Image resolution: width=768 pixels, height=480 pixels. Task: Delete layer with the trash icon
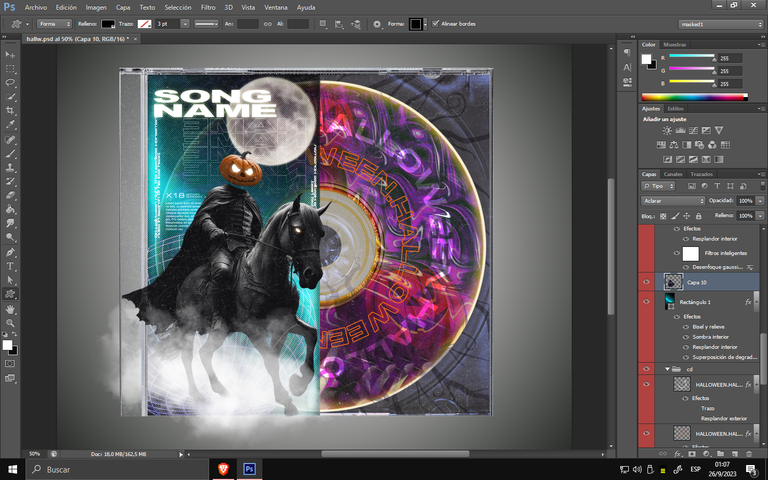click(748, 454)
